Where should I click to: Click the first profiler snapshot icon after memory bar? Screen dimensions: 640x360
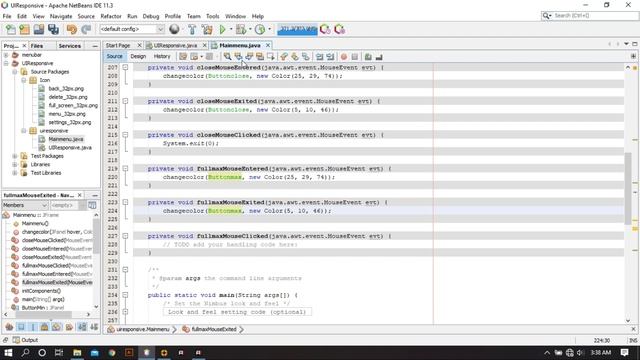[325, 29]
